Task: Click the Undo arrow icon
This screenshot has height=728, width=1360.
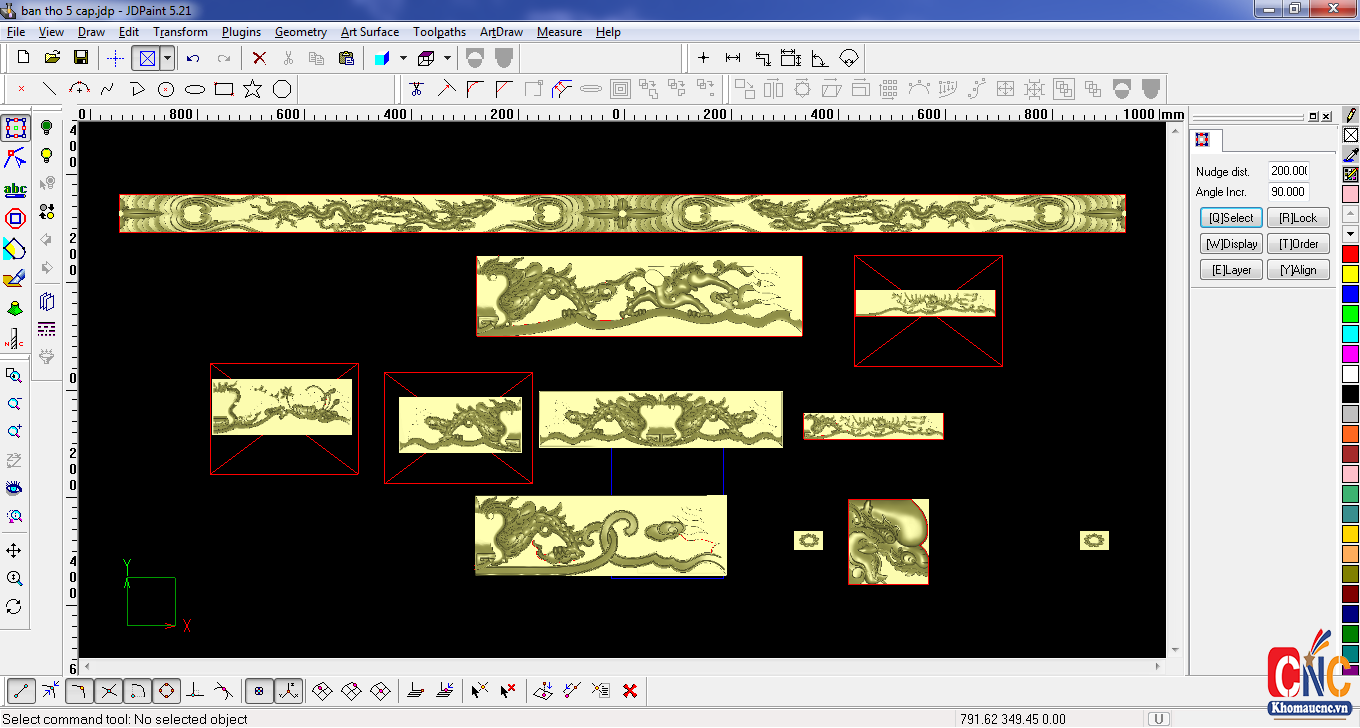Action: 193,58
